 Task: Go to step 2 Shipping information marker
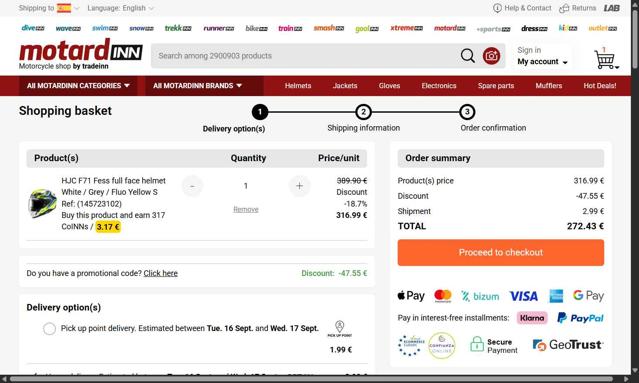[363, 112]
